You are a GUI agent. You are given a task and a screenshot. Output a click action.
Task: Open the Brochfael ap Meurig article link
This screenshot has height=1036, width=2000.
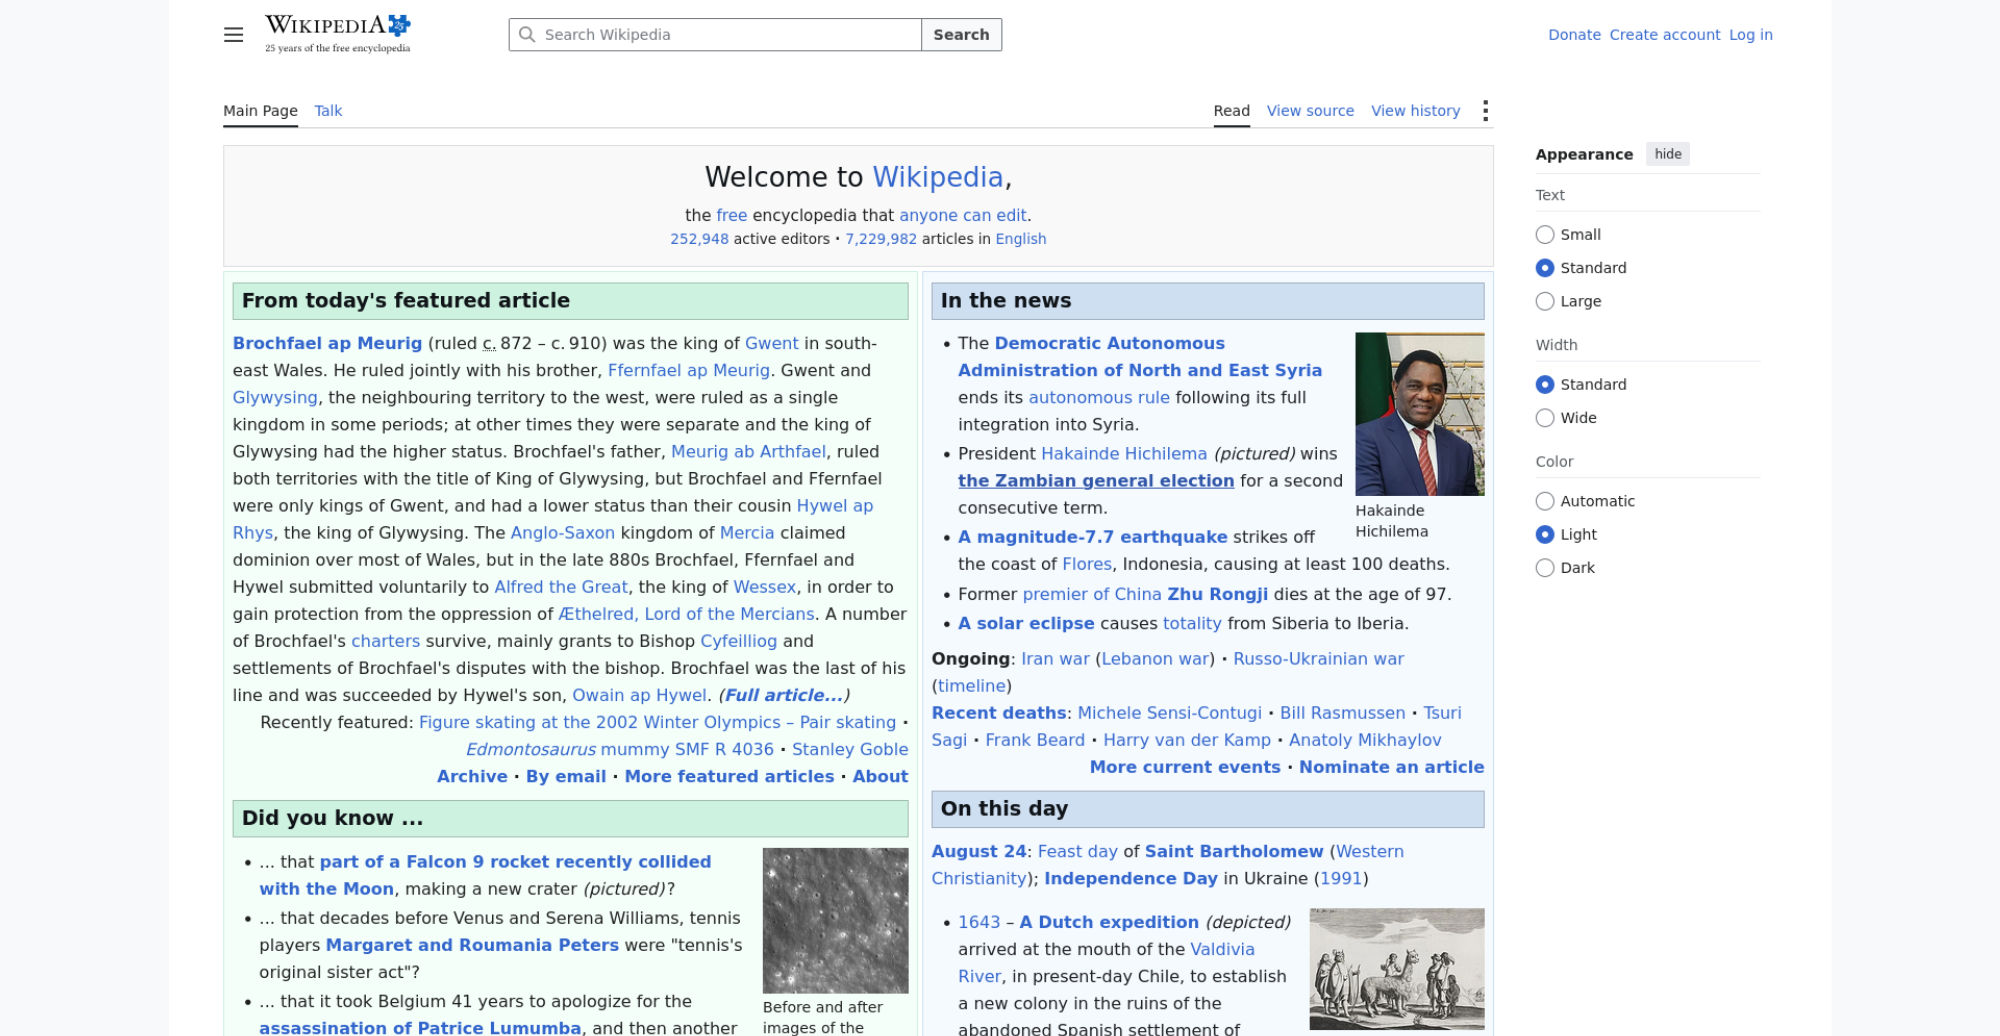(x=327, y=343)
